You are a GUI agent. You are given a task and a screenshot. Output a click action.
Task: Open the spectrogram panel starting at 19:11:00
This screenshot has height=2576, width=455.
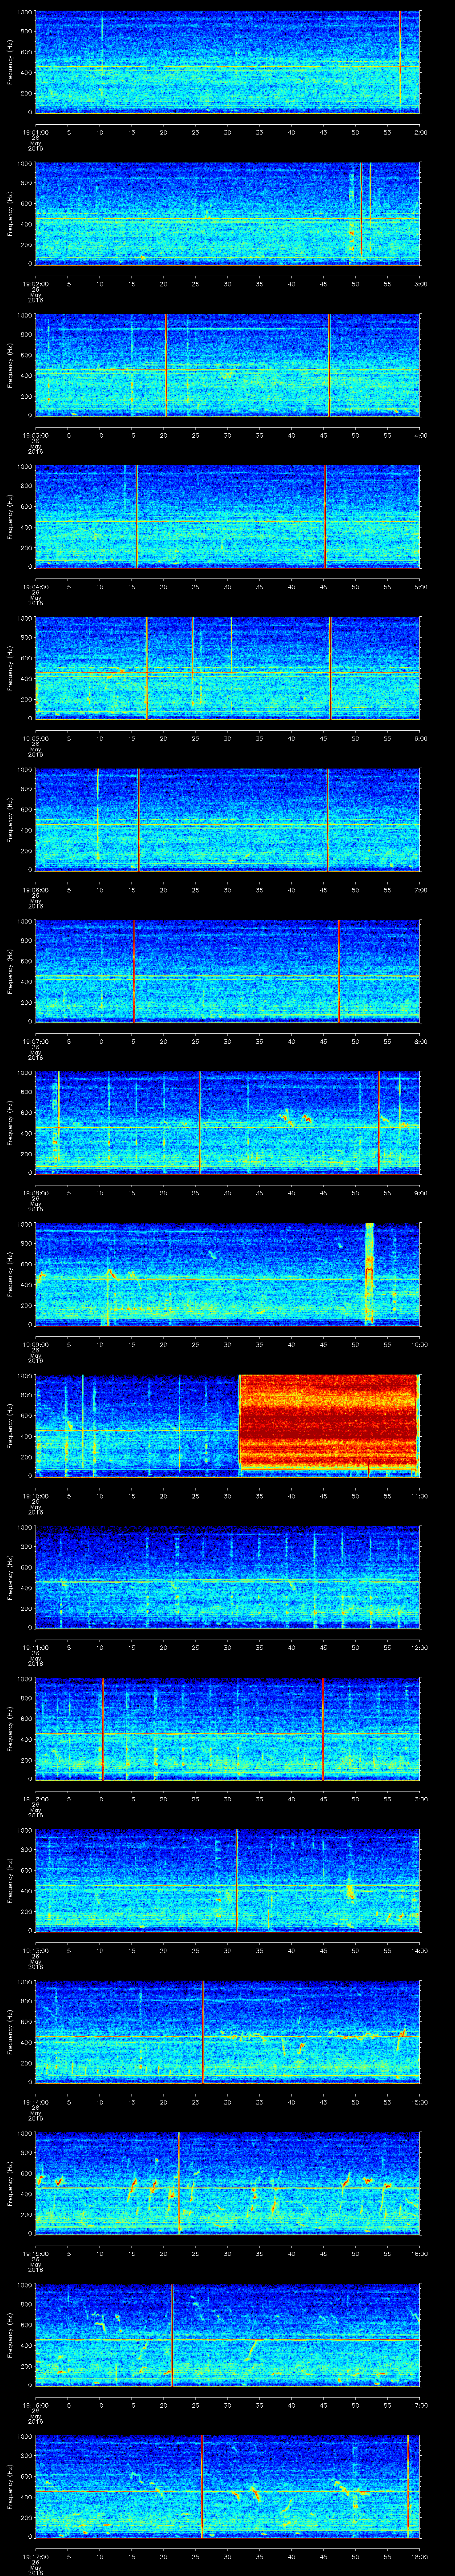(x=227, y=1578)
